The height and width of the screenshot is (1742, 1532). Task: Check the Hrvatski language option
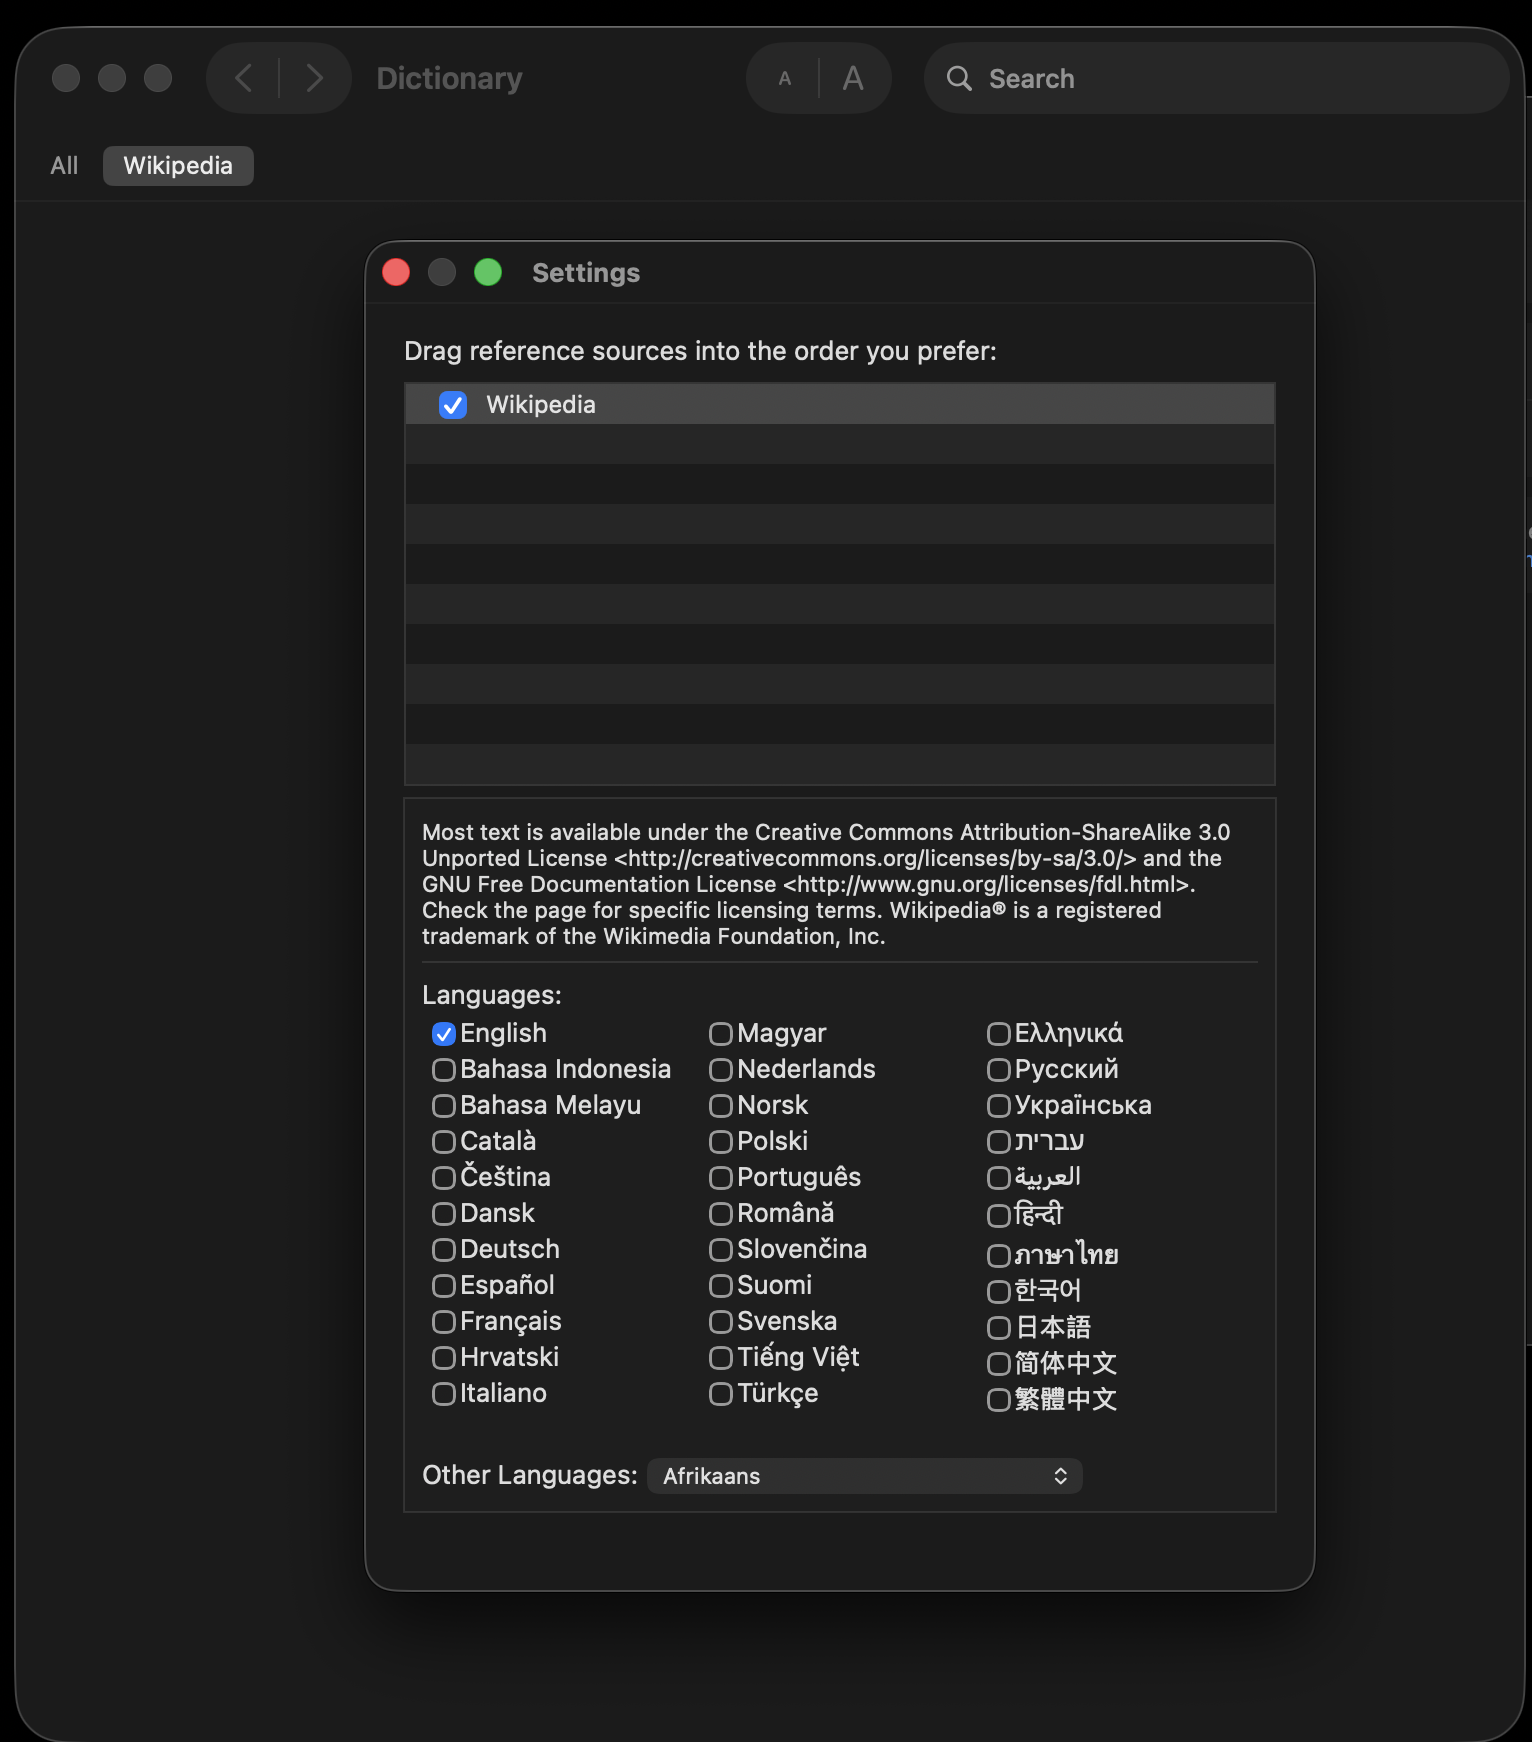(x=444, y=1358)
